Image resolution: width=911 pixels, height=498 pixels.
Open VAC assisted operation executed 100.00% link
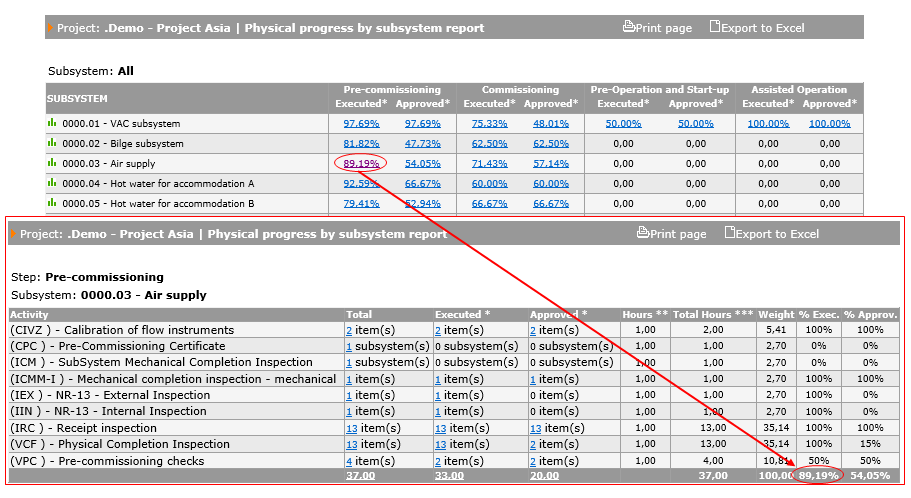pos(768,124)
